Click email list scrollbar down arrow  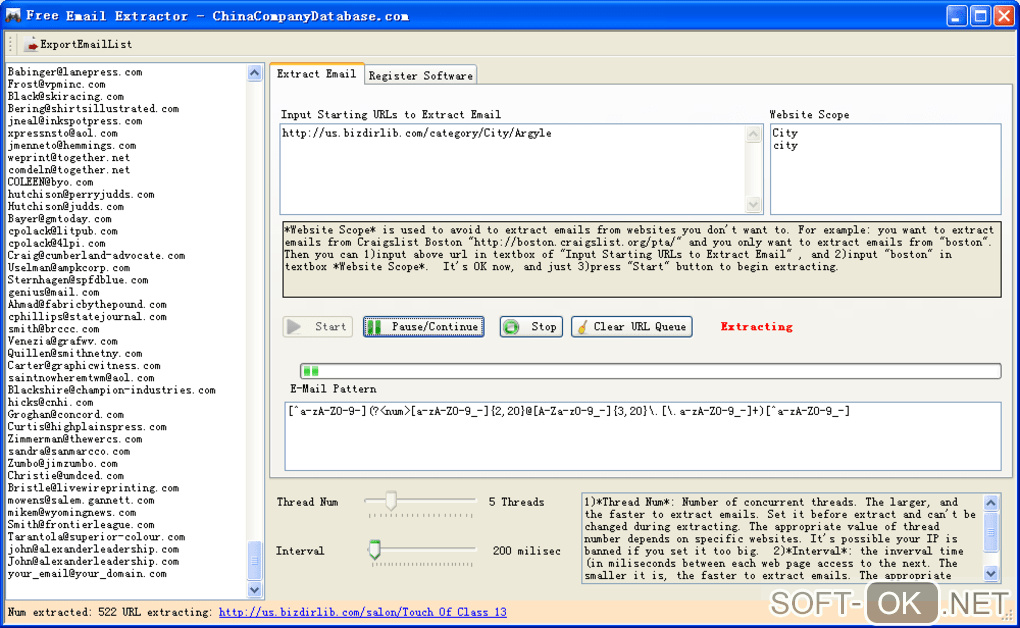[x=254, y=590]
